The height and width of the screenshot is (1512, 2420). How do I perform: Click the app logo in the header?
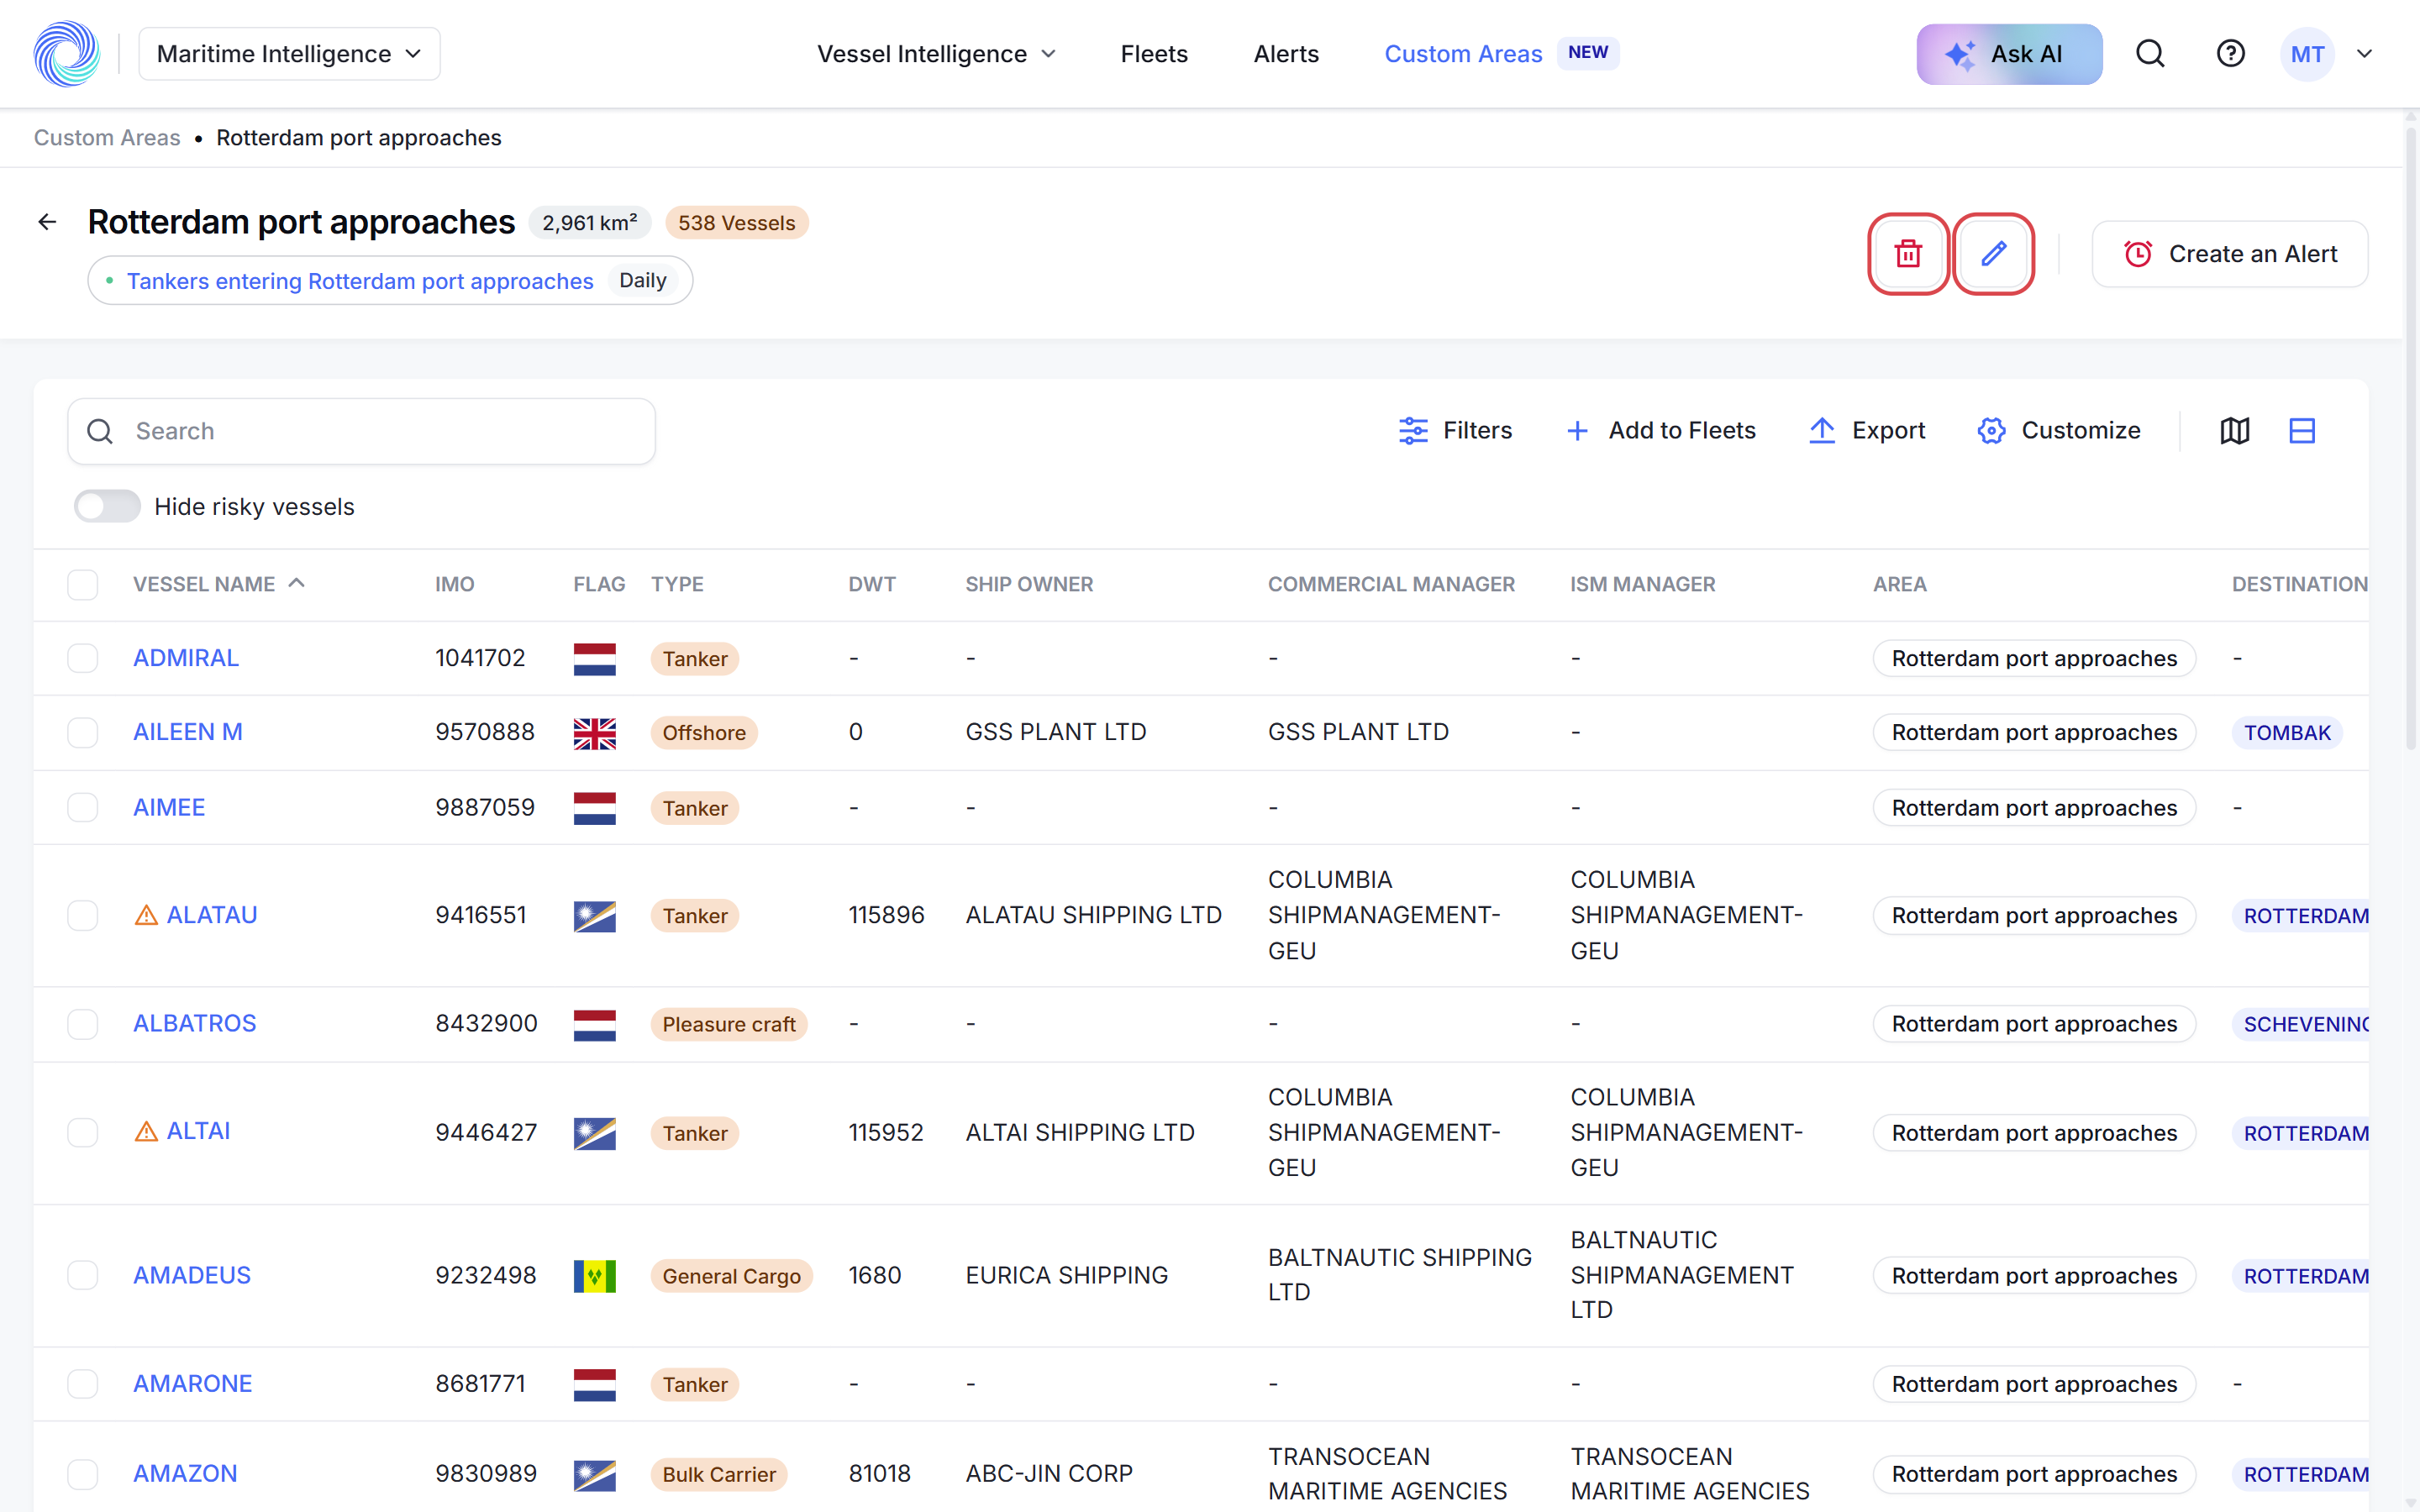(x=67, y=54)
